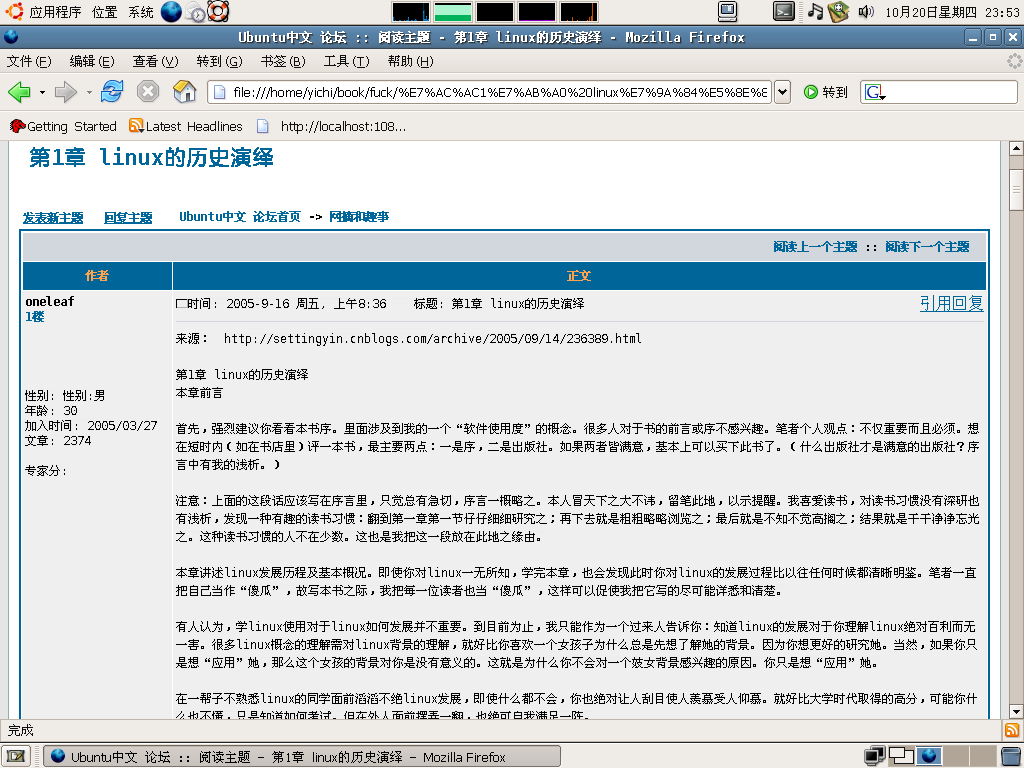Launch the web browser globe panel icon
The image size is (1024, 768).
click(171, 12)
